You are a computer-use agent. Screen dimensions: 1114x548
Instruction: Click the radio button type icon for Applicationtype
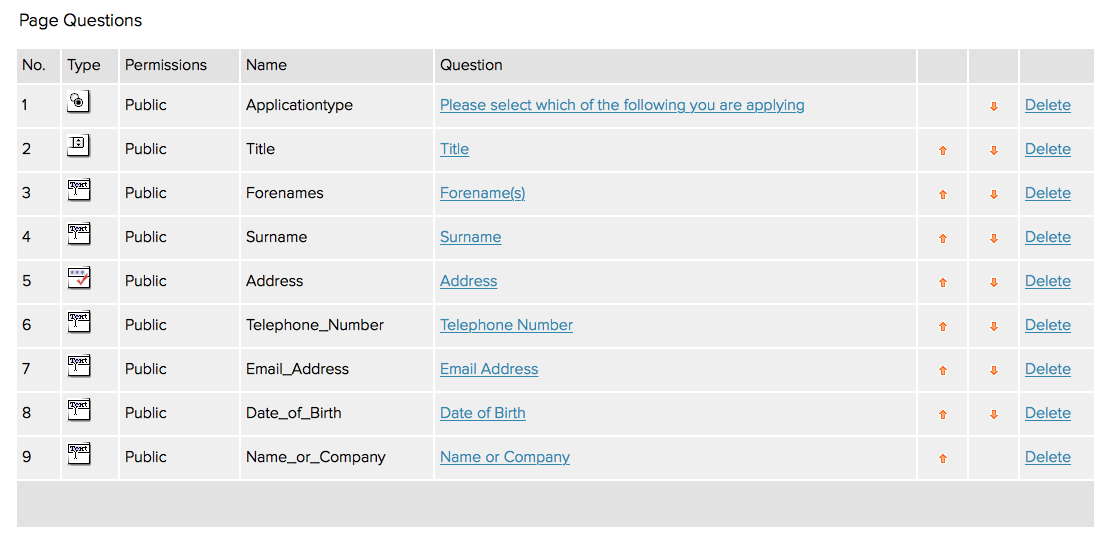pyautogui.click(x=78, y=101)
